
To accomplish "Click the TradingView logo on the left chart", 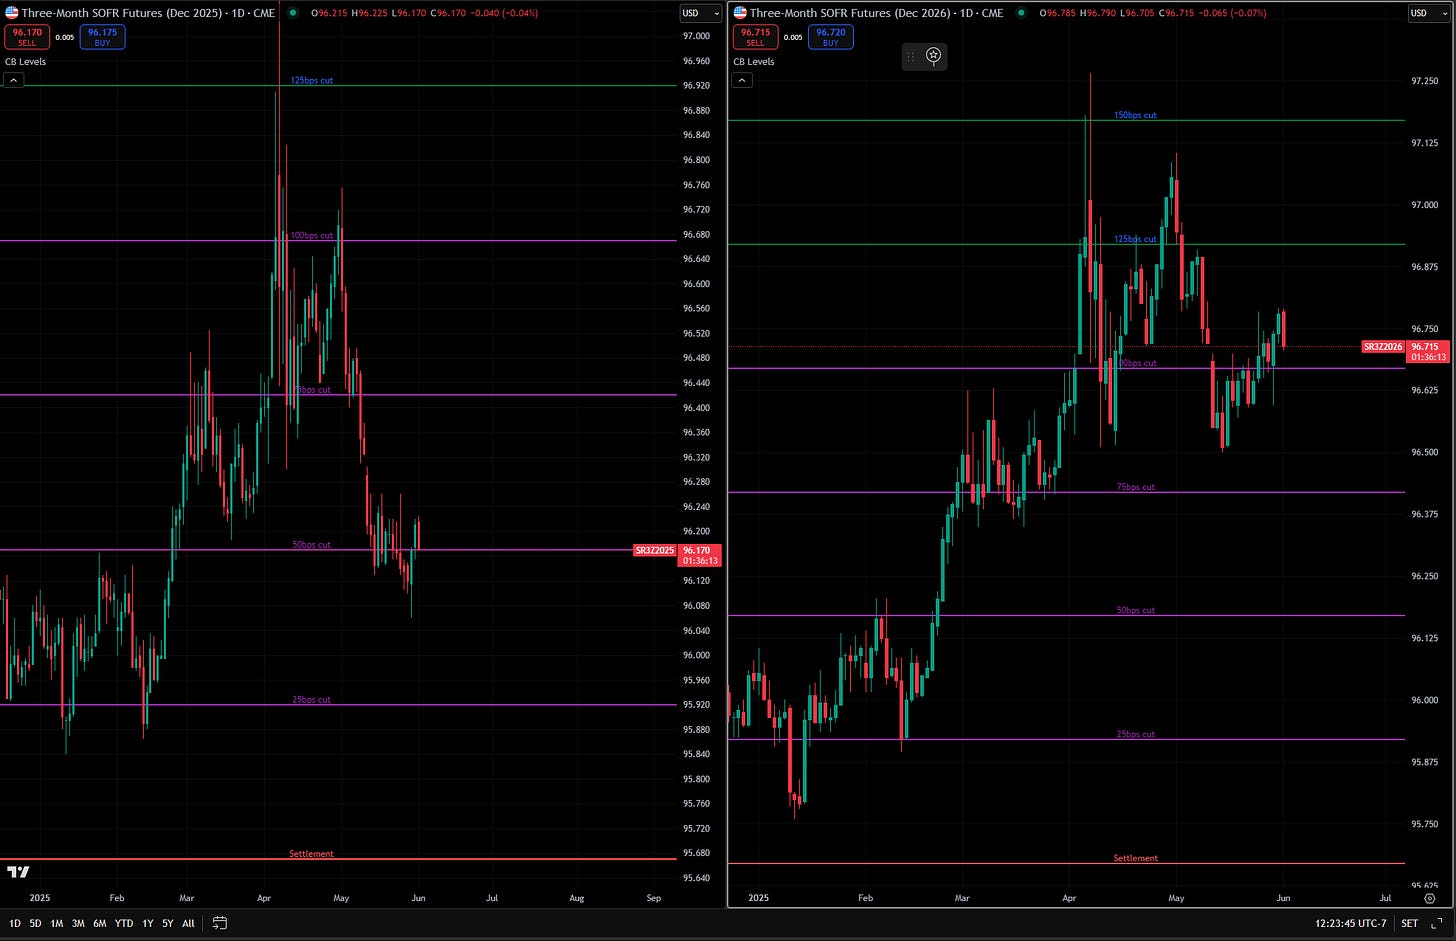I will click(x=18, y=871).
